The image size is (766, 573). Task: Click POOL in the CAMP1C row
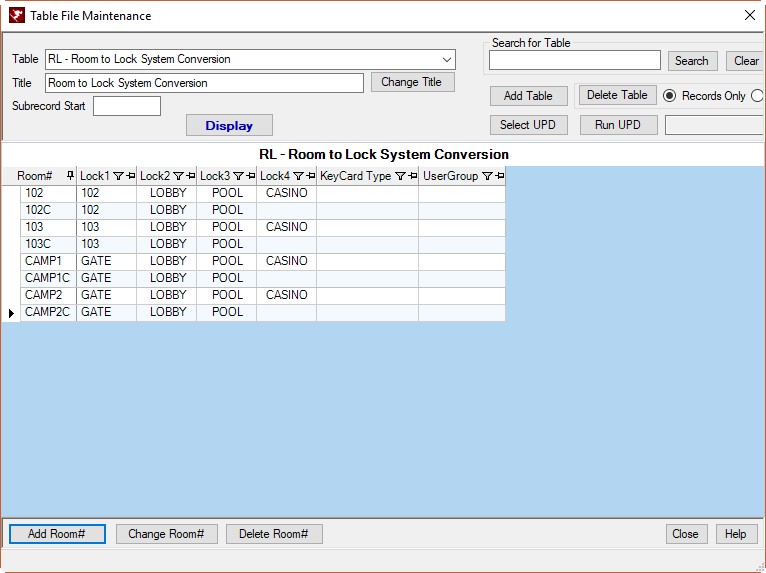coord(228,278)
